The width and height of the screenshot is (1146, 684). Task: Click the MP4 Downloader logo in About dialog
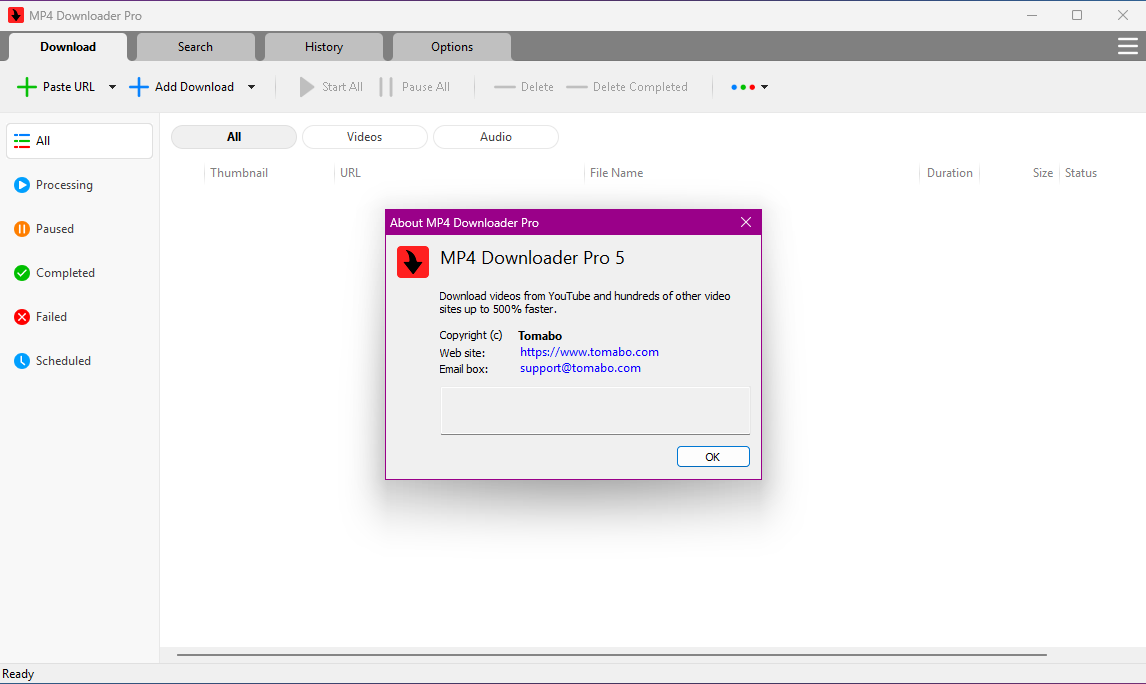pyautogui.click(x=413, y=262)
